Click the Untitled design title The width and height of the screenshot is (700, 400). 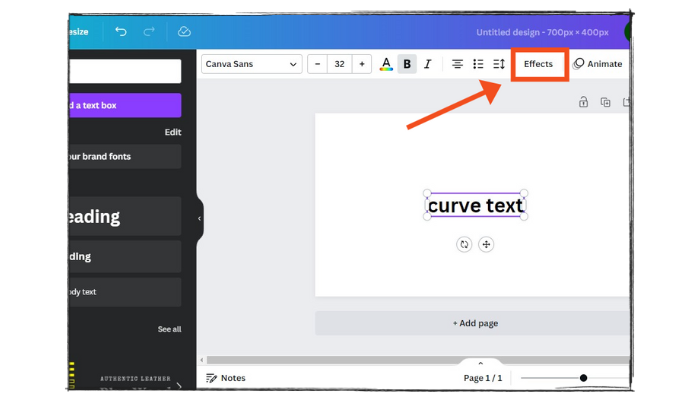(x=542, y=32)
